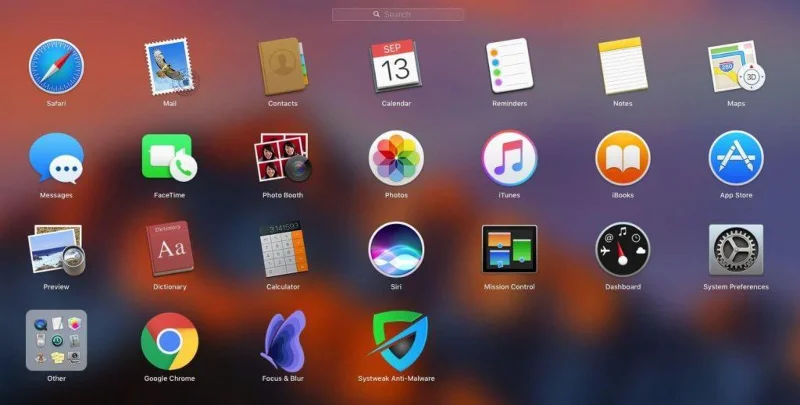Launch the Mail app
Image resolution: width=800 pixels, height=405 pixels.
(170, 66)
